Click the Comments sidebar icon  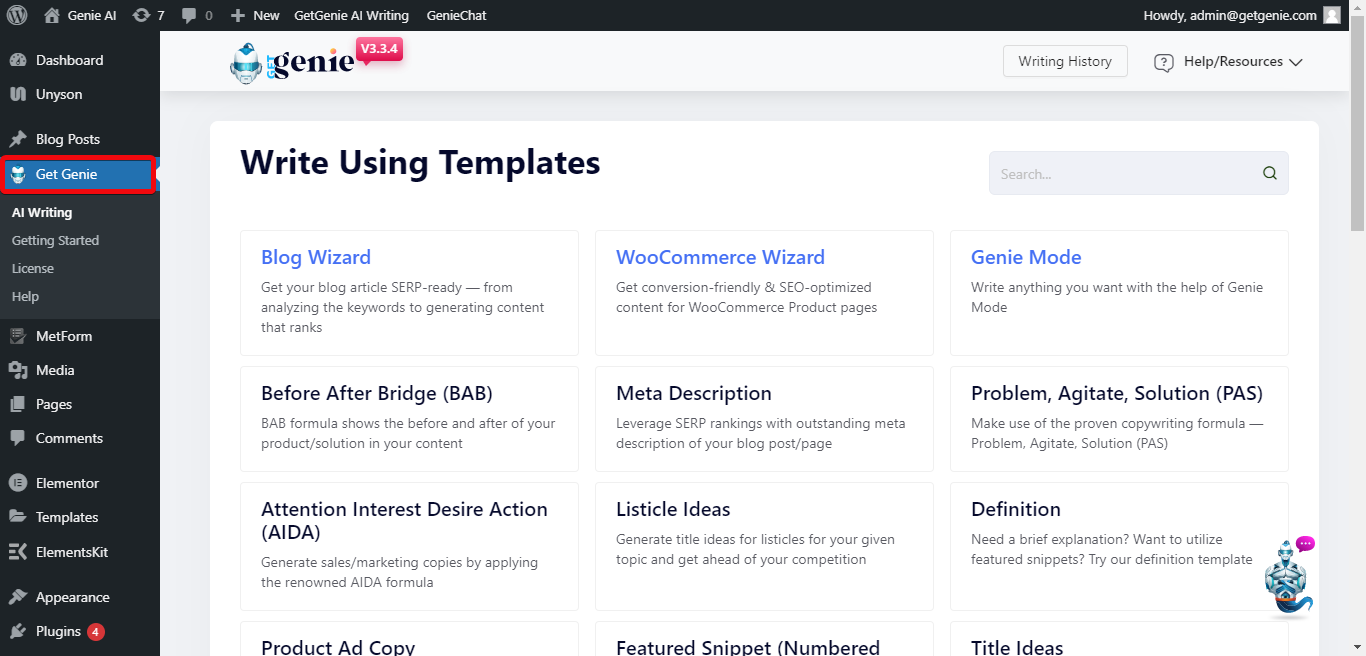pyautogui.click(x=18, y=438)
